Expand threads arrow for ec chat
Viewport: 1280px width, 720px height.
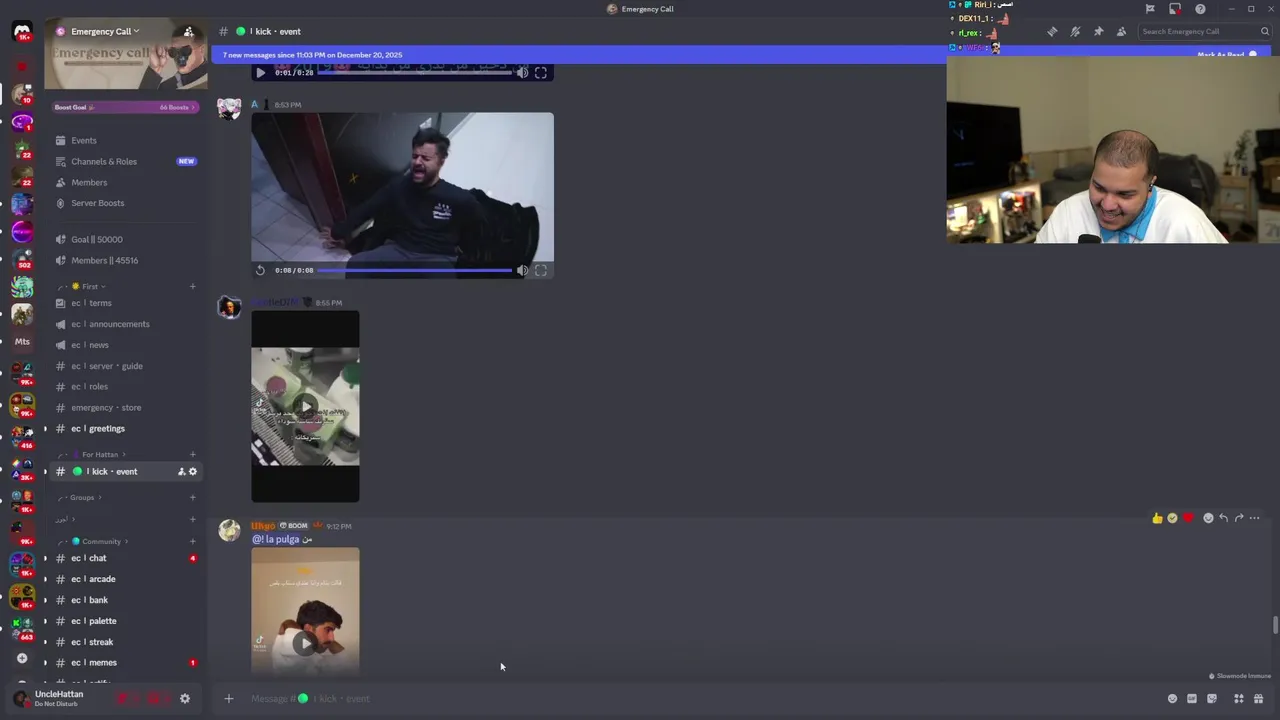44,558
